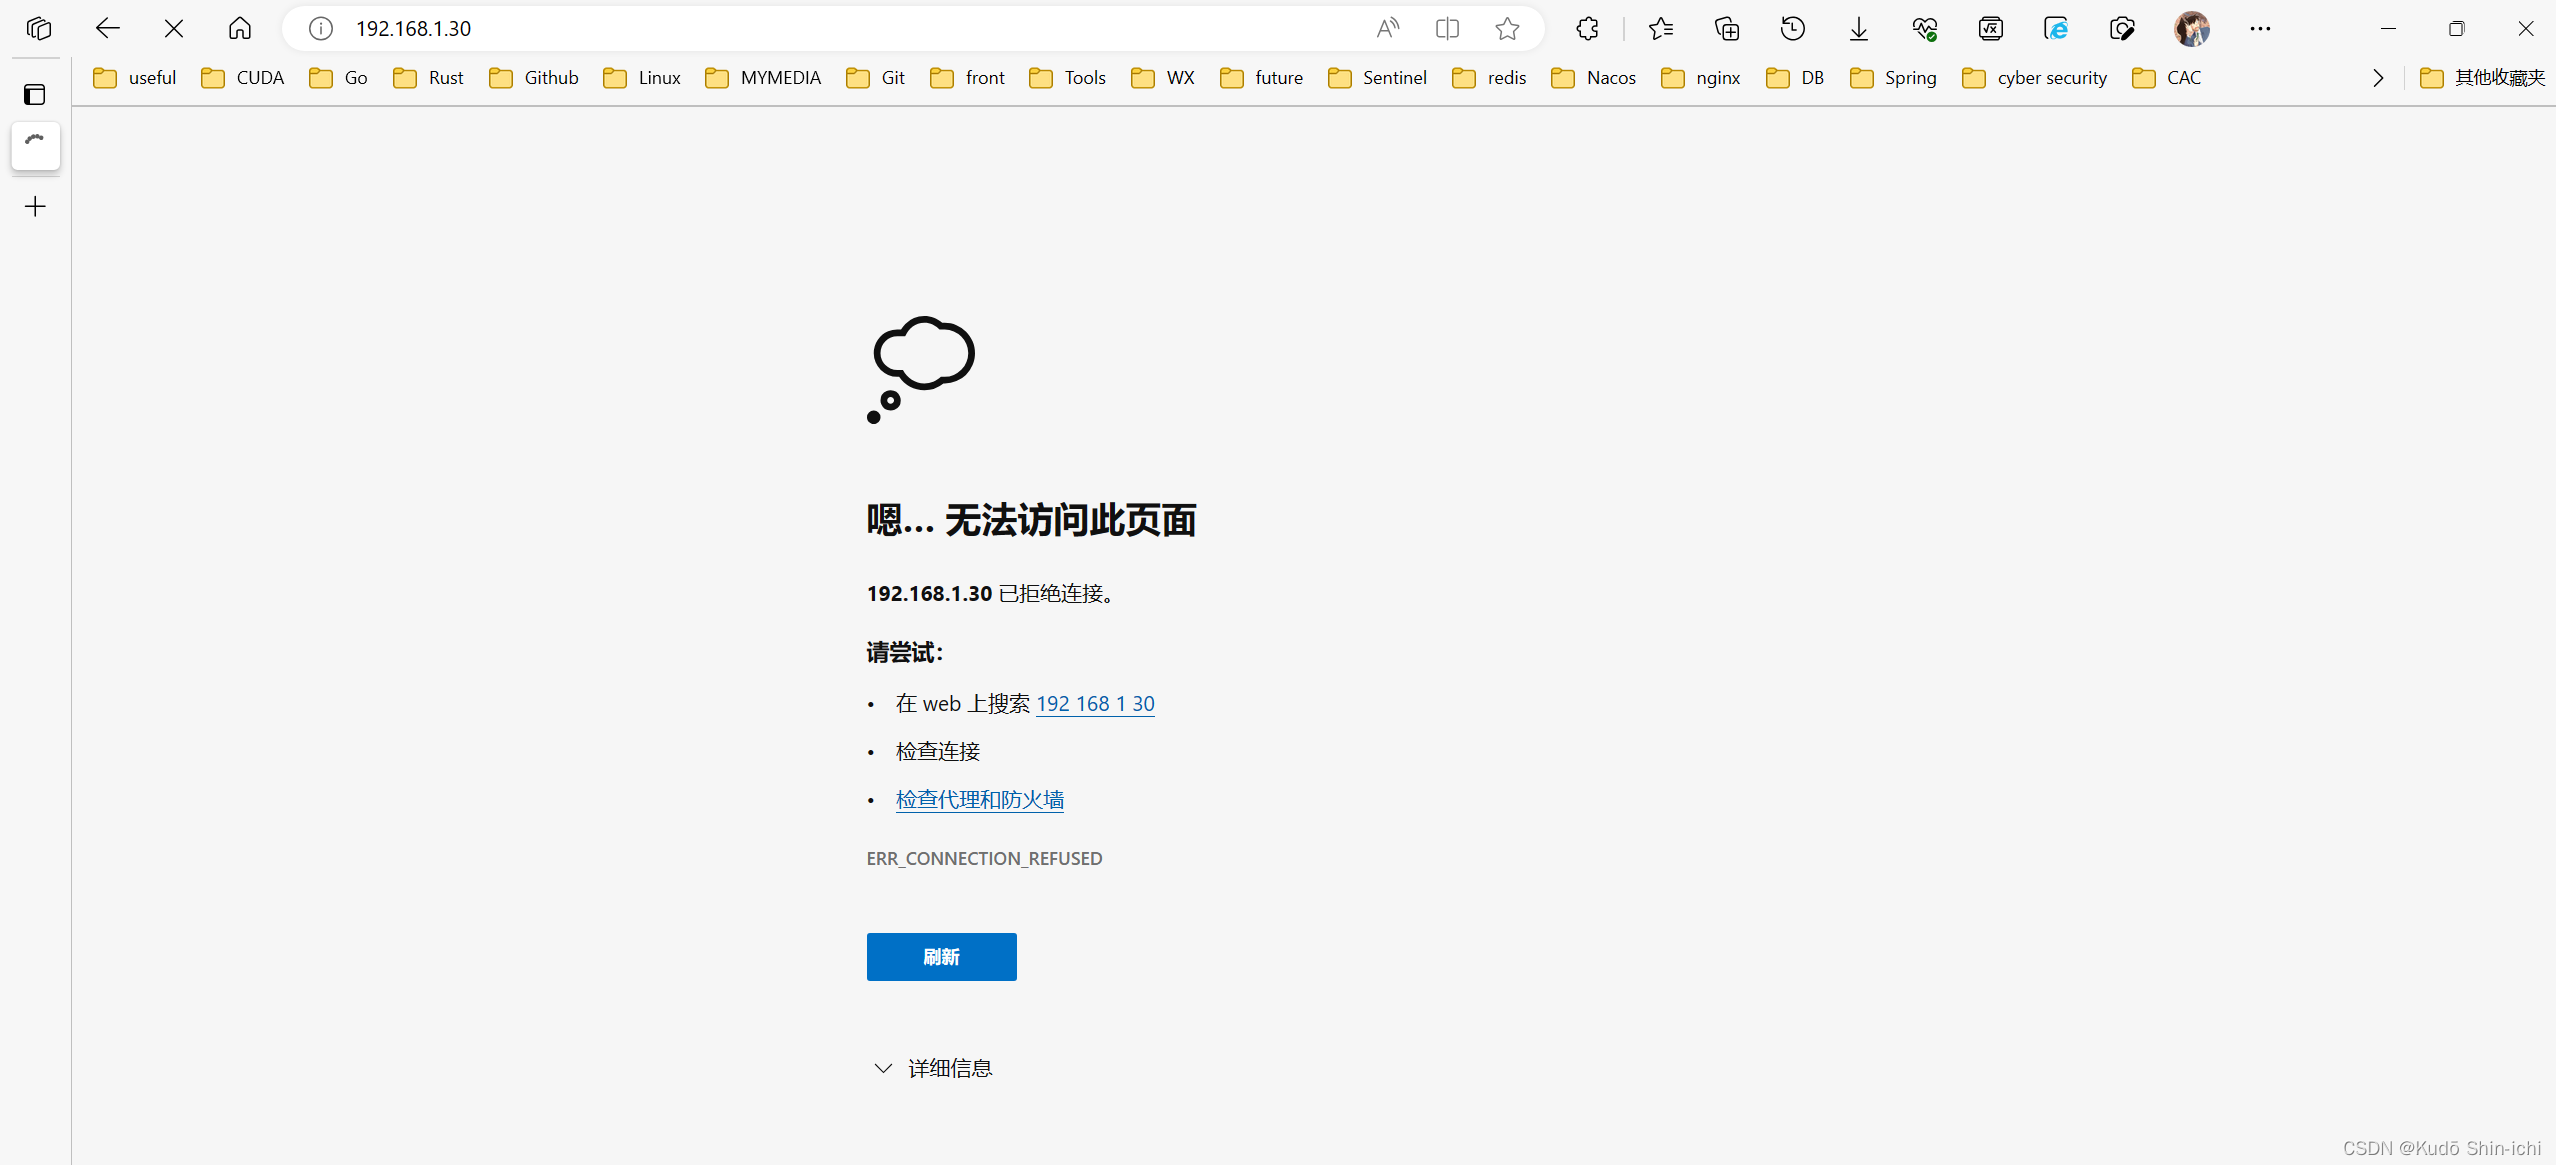Open the downloads icon

1859,28
